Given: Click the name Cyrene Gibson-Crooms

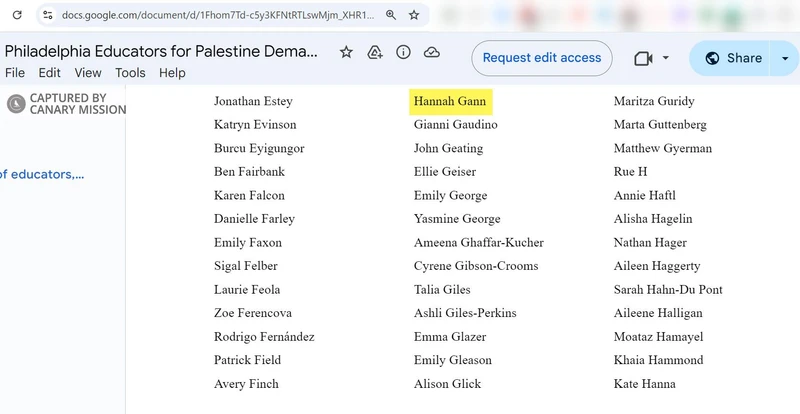Looking at the screenshot, I should [476, 266].
